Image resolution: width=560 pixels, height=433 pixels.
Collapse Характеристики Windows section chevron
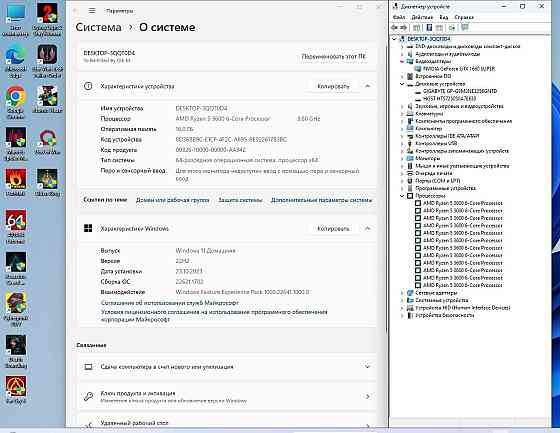pyautogui.click(x=368, y=228)
